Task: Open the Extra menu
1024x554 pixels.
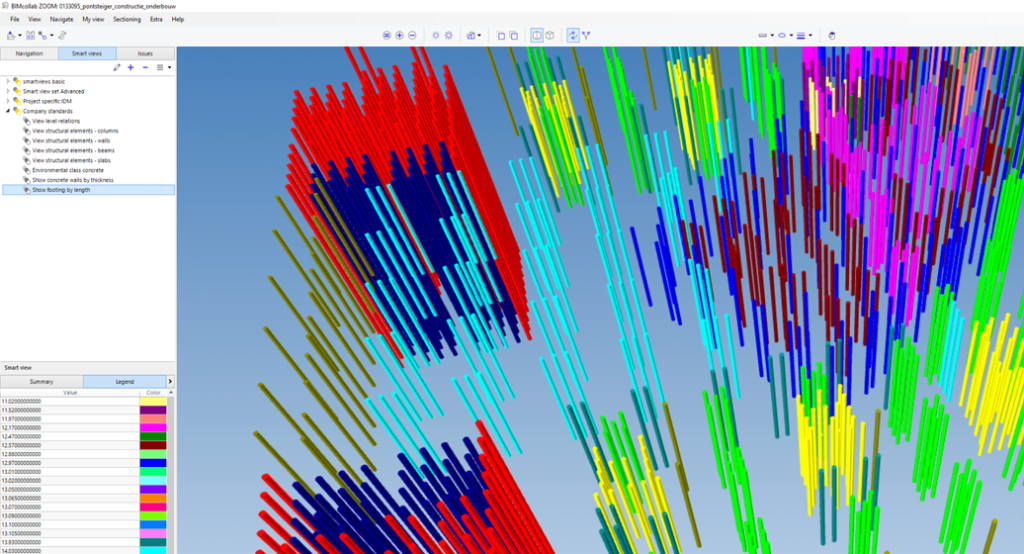Action: (x=156, y=19)
